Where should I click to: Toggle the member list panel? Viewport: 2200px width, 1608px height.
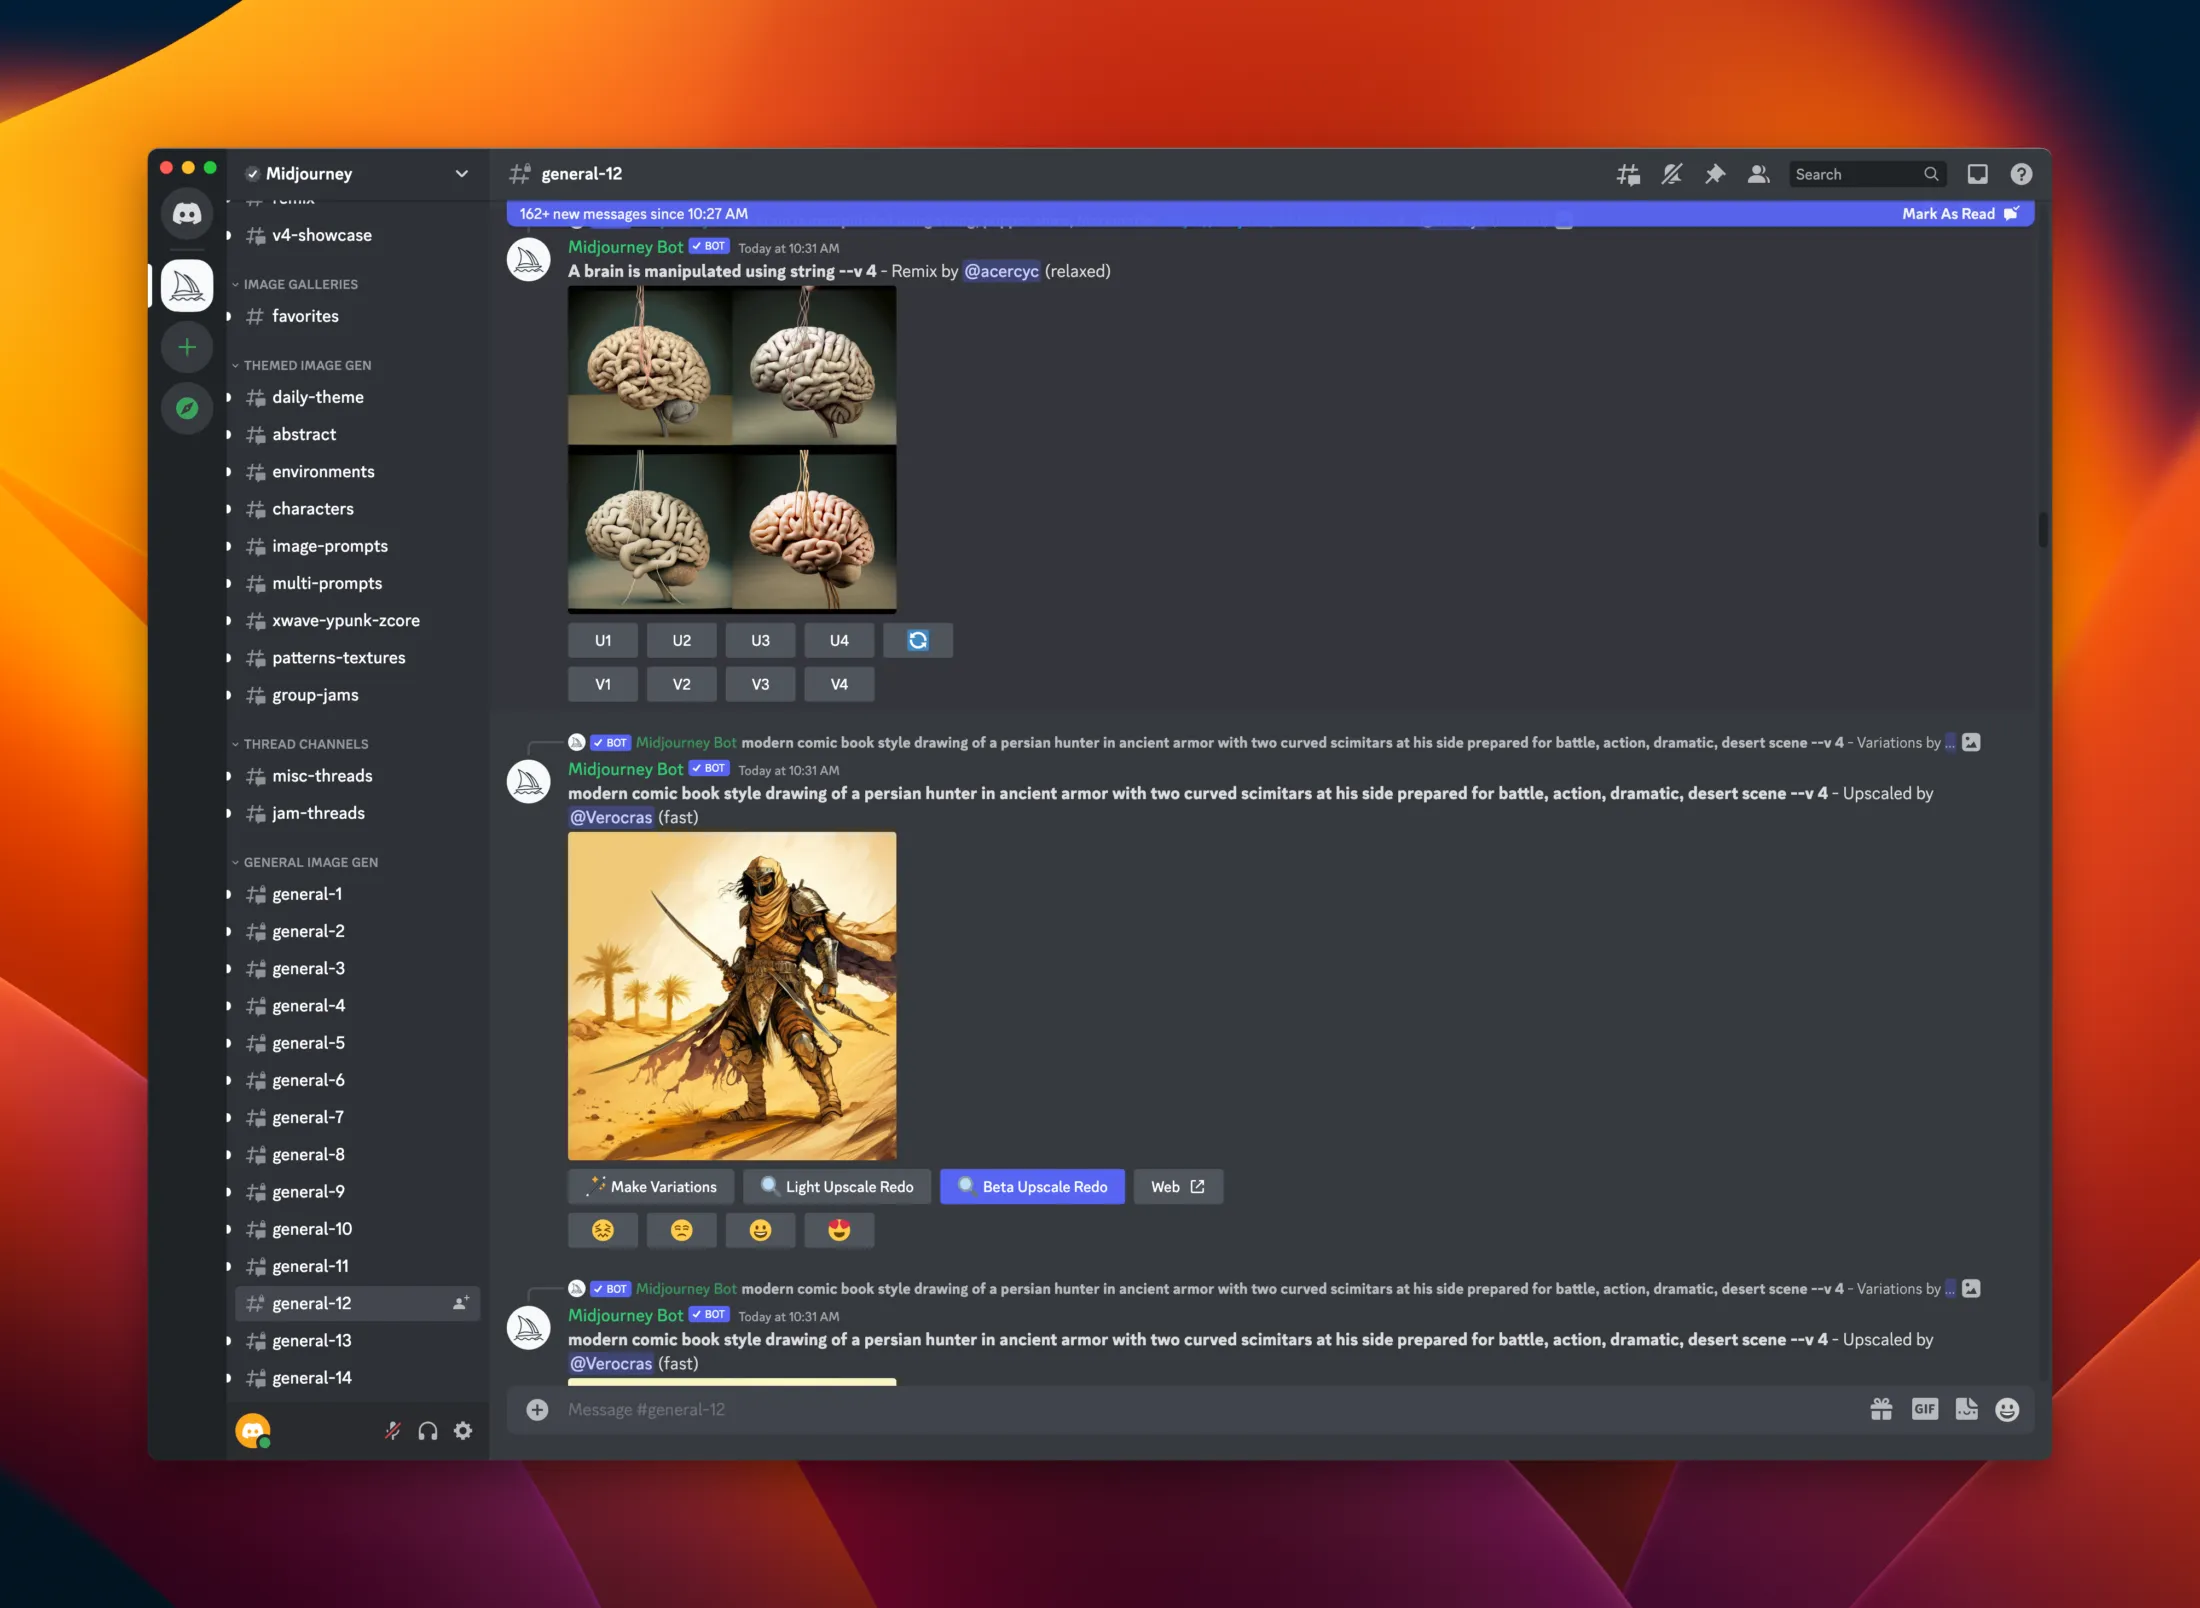click(x=1758, y=173)
